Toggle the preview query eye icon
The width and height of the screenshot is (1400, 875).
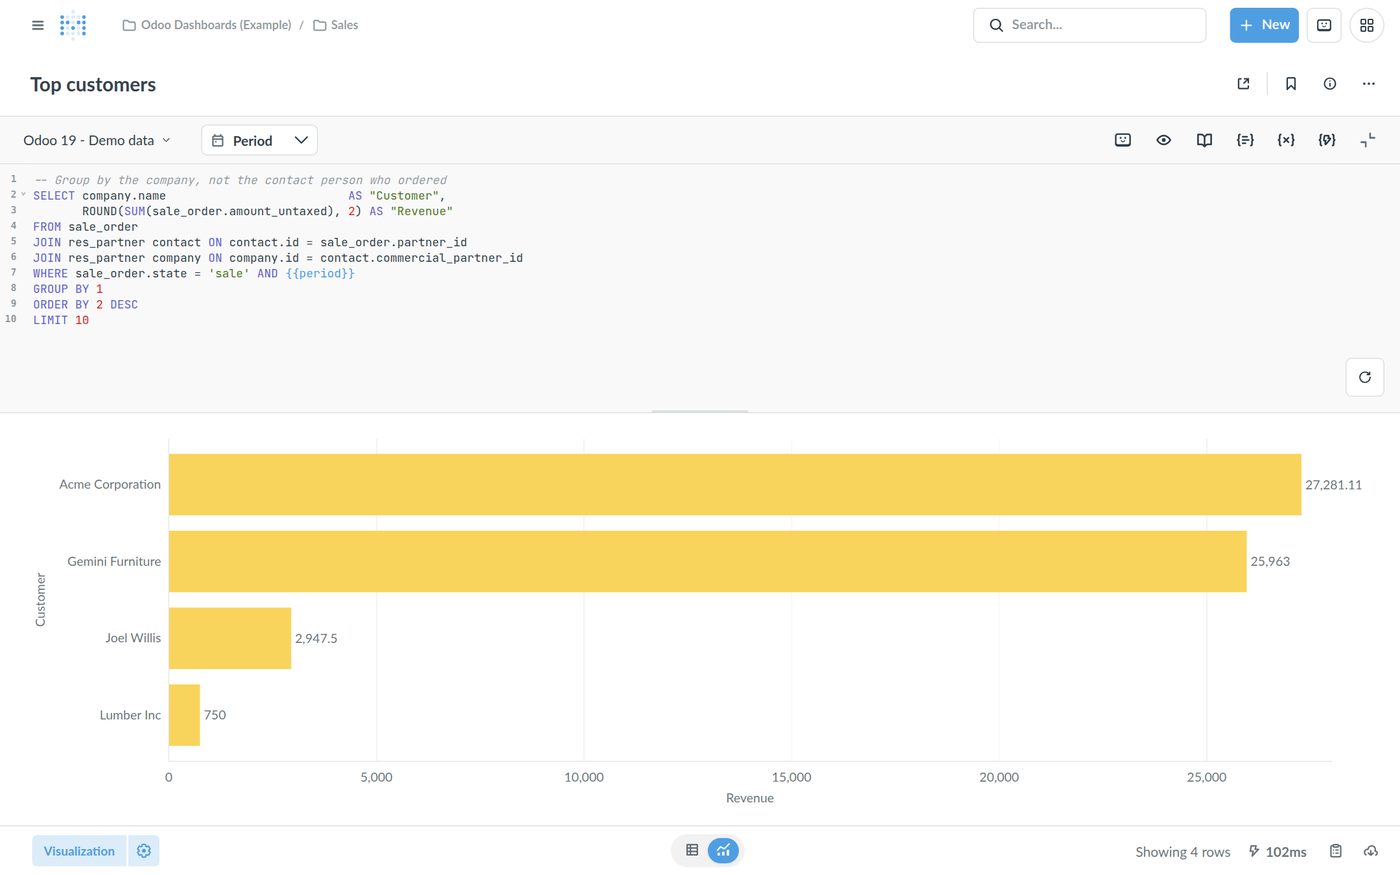(x=1164, y=140)
